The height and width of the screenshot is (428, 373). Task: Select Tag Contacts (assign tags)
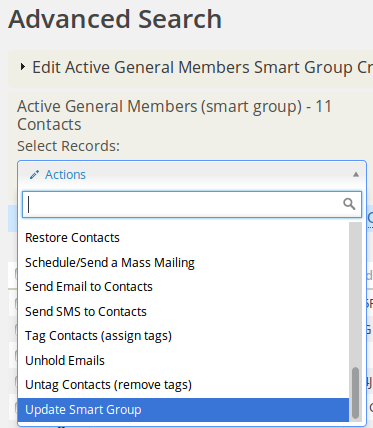pos(183,336)
